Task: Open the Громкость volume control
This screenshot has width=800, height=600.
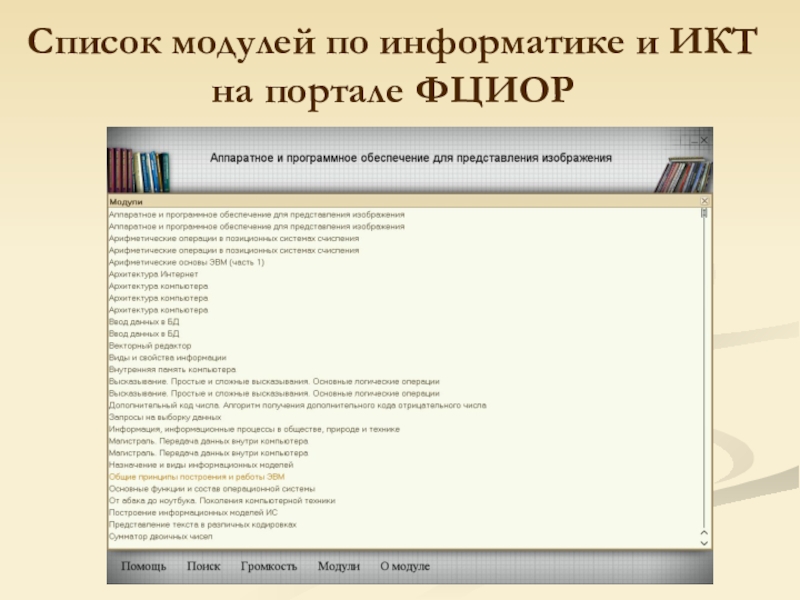Action: [x=269, y=566]
